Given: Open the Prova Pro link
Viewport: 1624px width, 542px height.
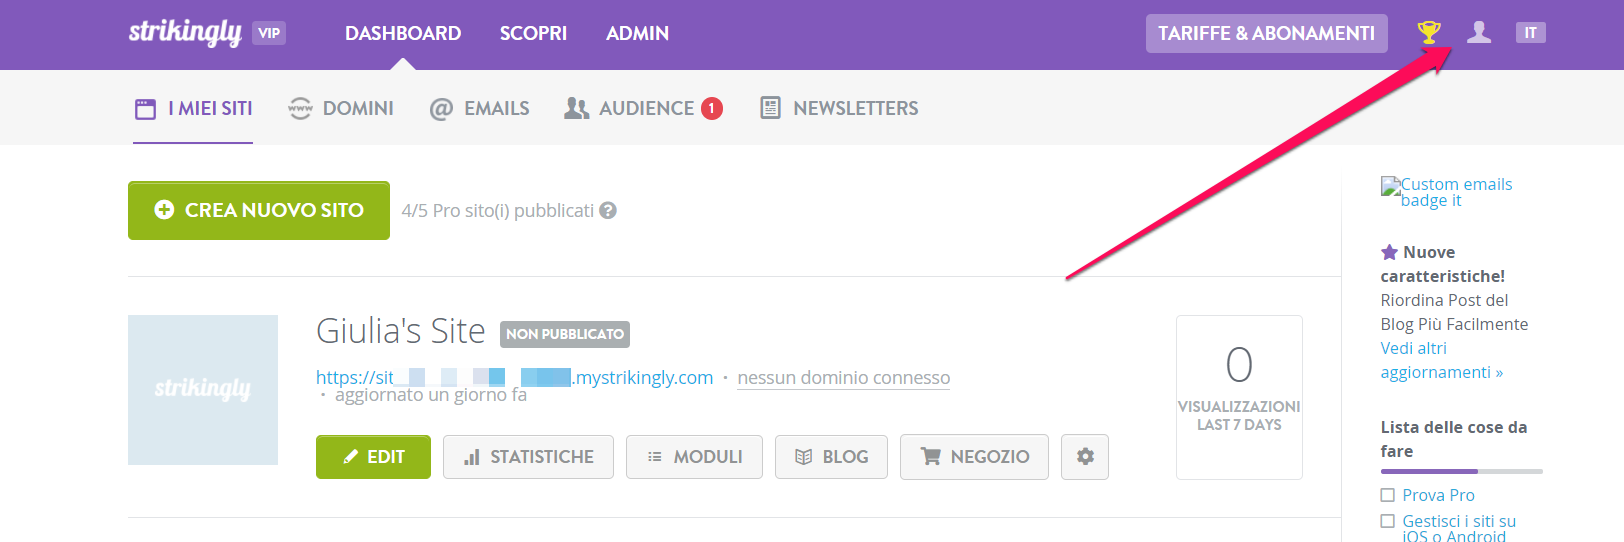Looking at the screenshot, I should pyautogui.click(x=1438, y=495).
